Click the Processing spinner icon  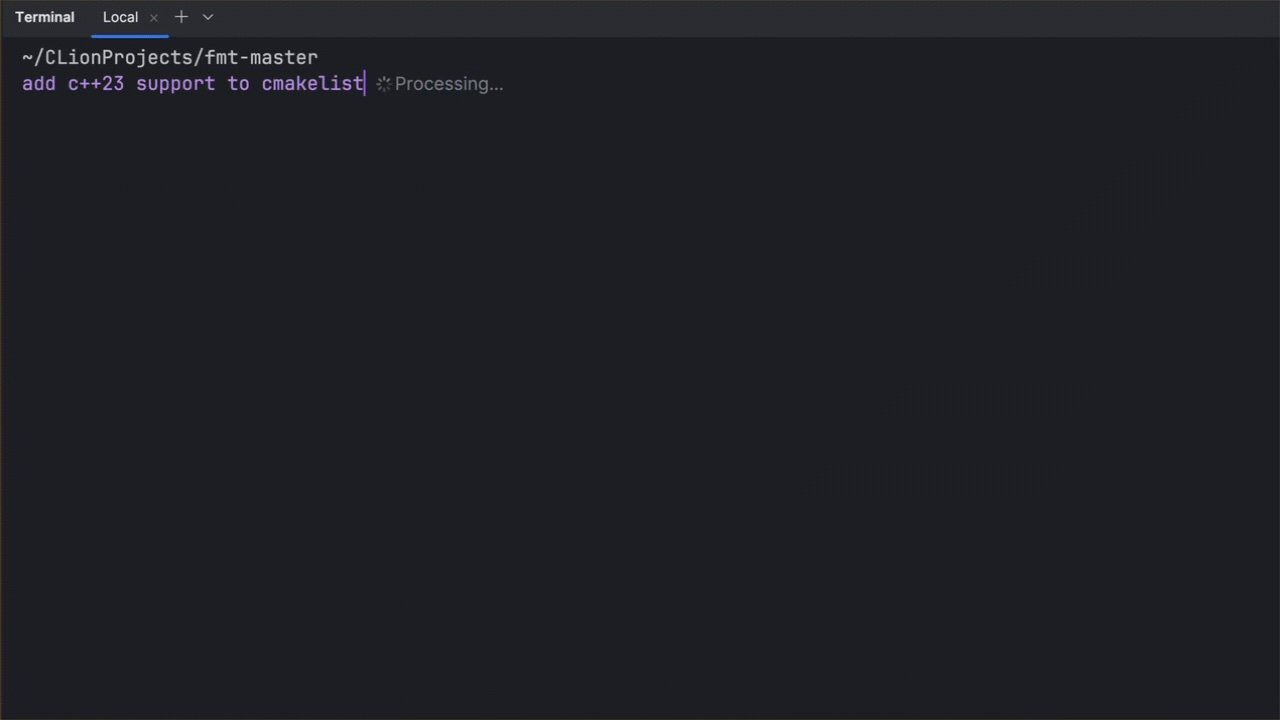pyautogui.click(x=383, y=84)
